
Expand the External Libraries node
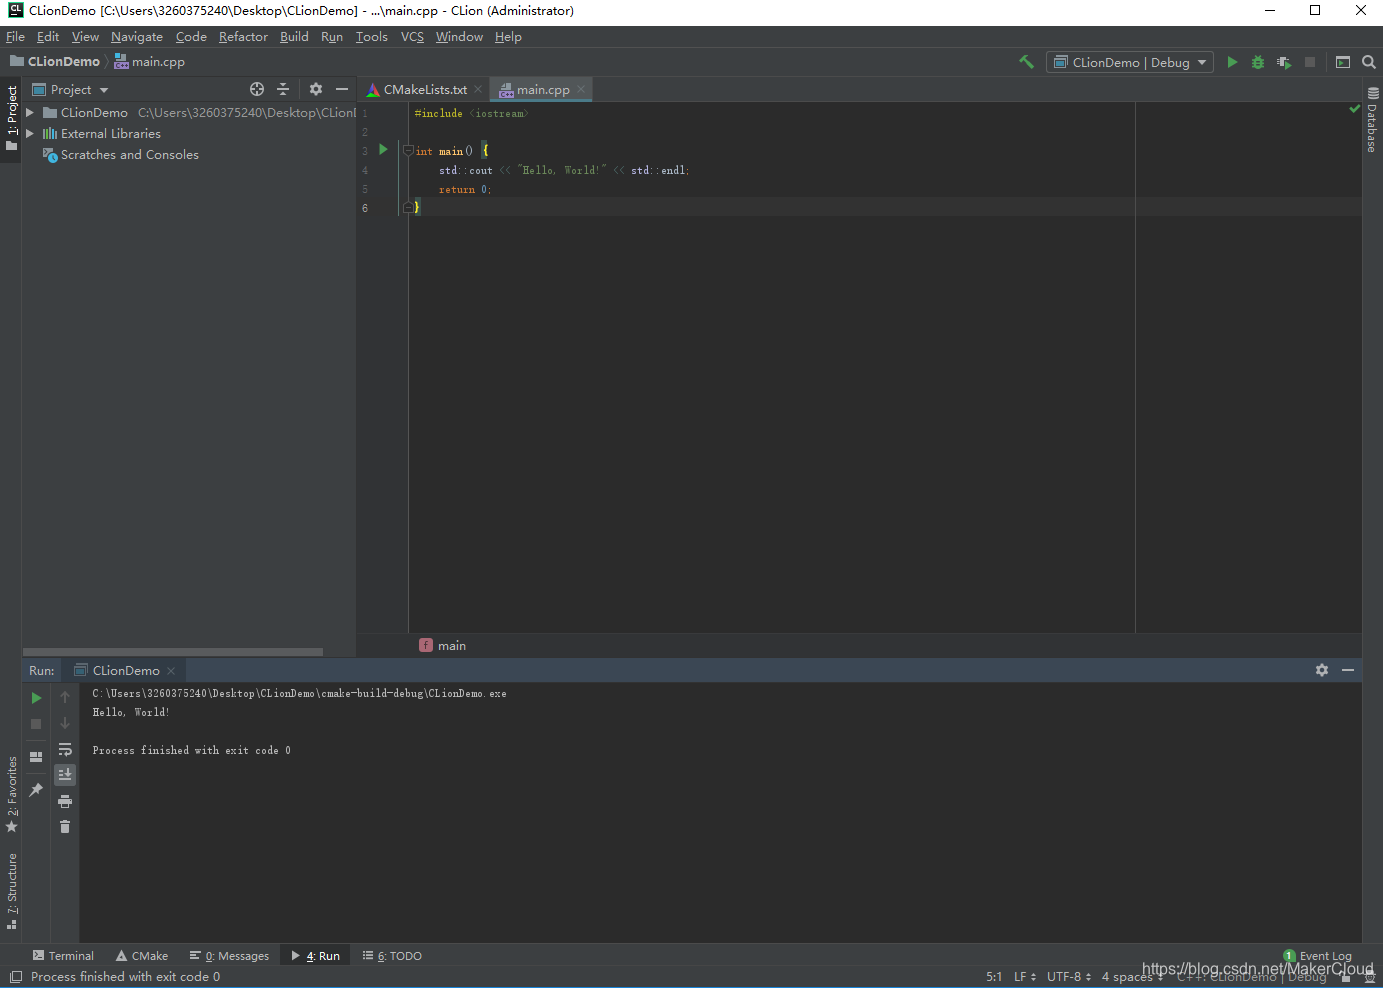point(30,133)
